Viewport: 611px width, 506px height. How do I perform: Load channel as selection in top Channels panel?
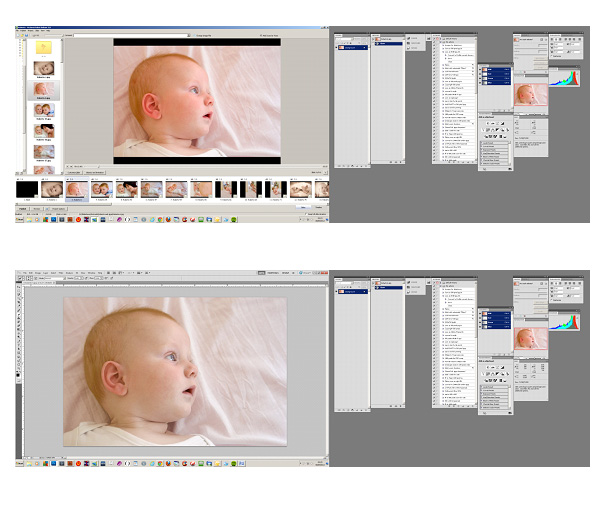click(x=494, y=111)
